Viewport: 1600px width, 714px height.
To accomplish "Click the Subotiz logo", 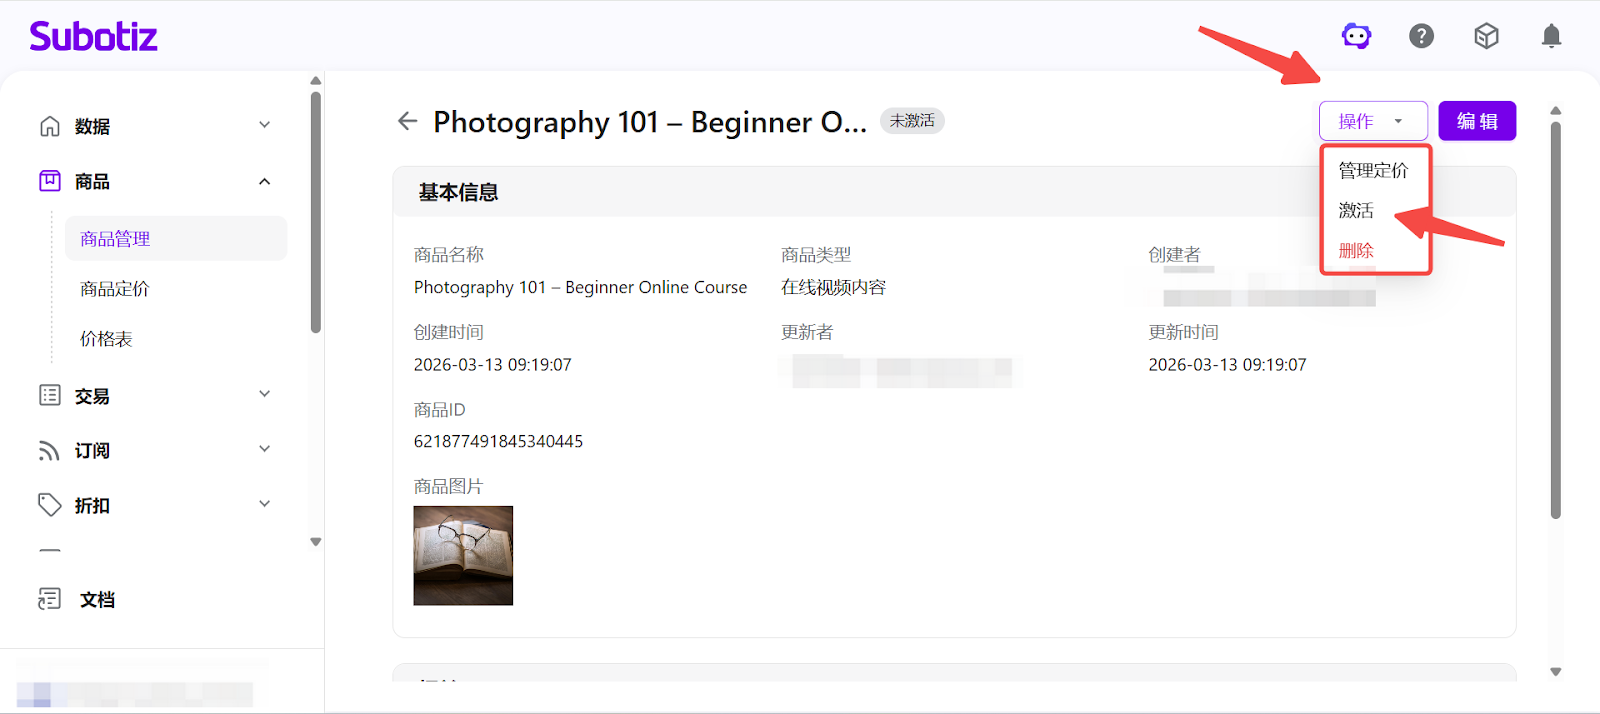I will (93, 37).
